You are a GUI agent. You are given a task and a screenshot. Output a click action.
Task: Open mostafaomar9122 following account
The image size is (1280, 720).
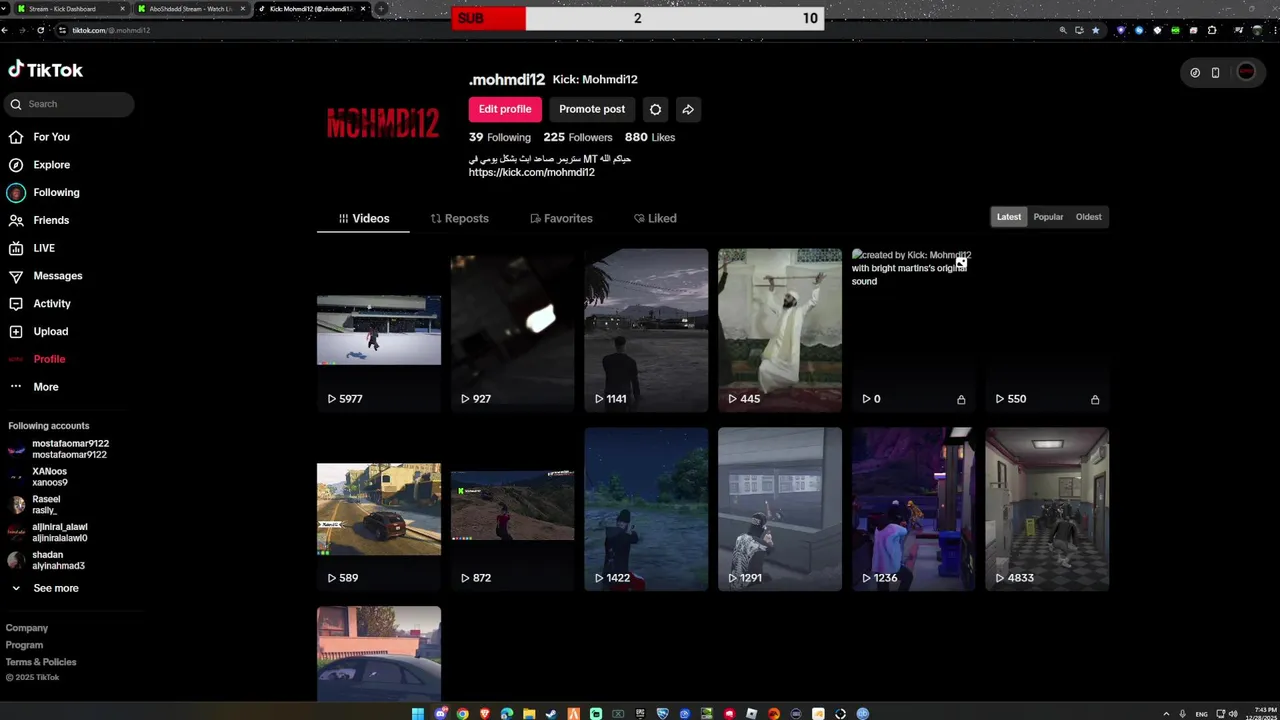pyautogui.click(x=70, y=449)
